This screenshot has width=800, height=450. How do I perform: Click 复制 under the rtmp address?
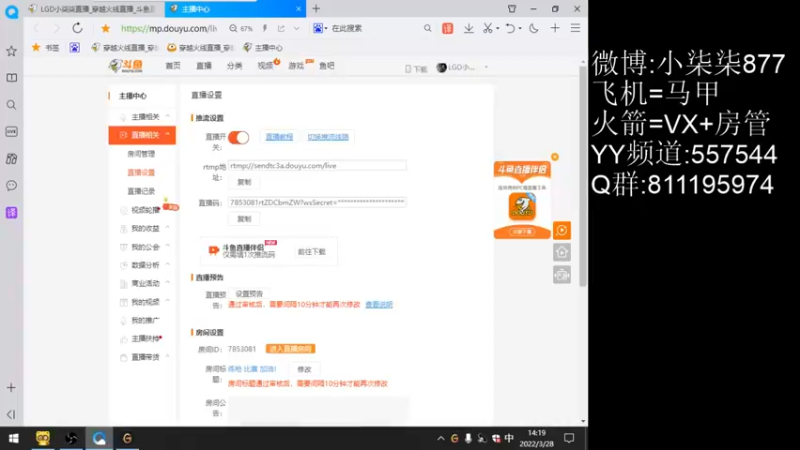(x=244, y=182)
